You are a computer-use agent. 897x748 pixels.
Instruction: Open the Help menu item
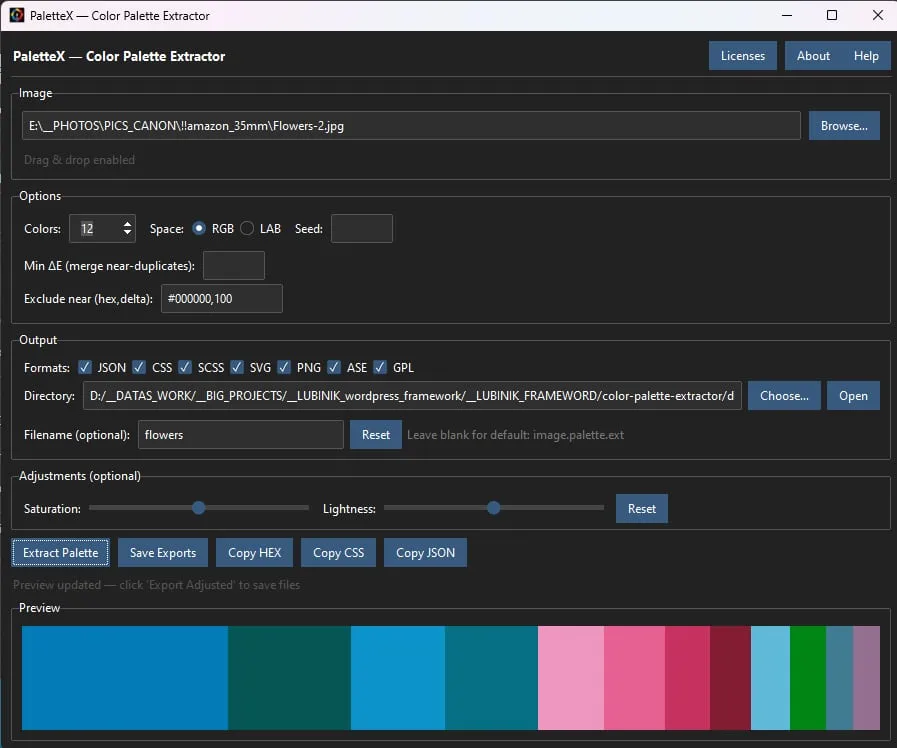click(866, 56)
